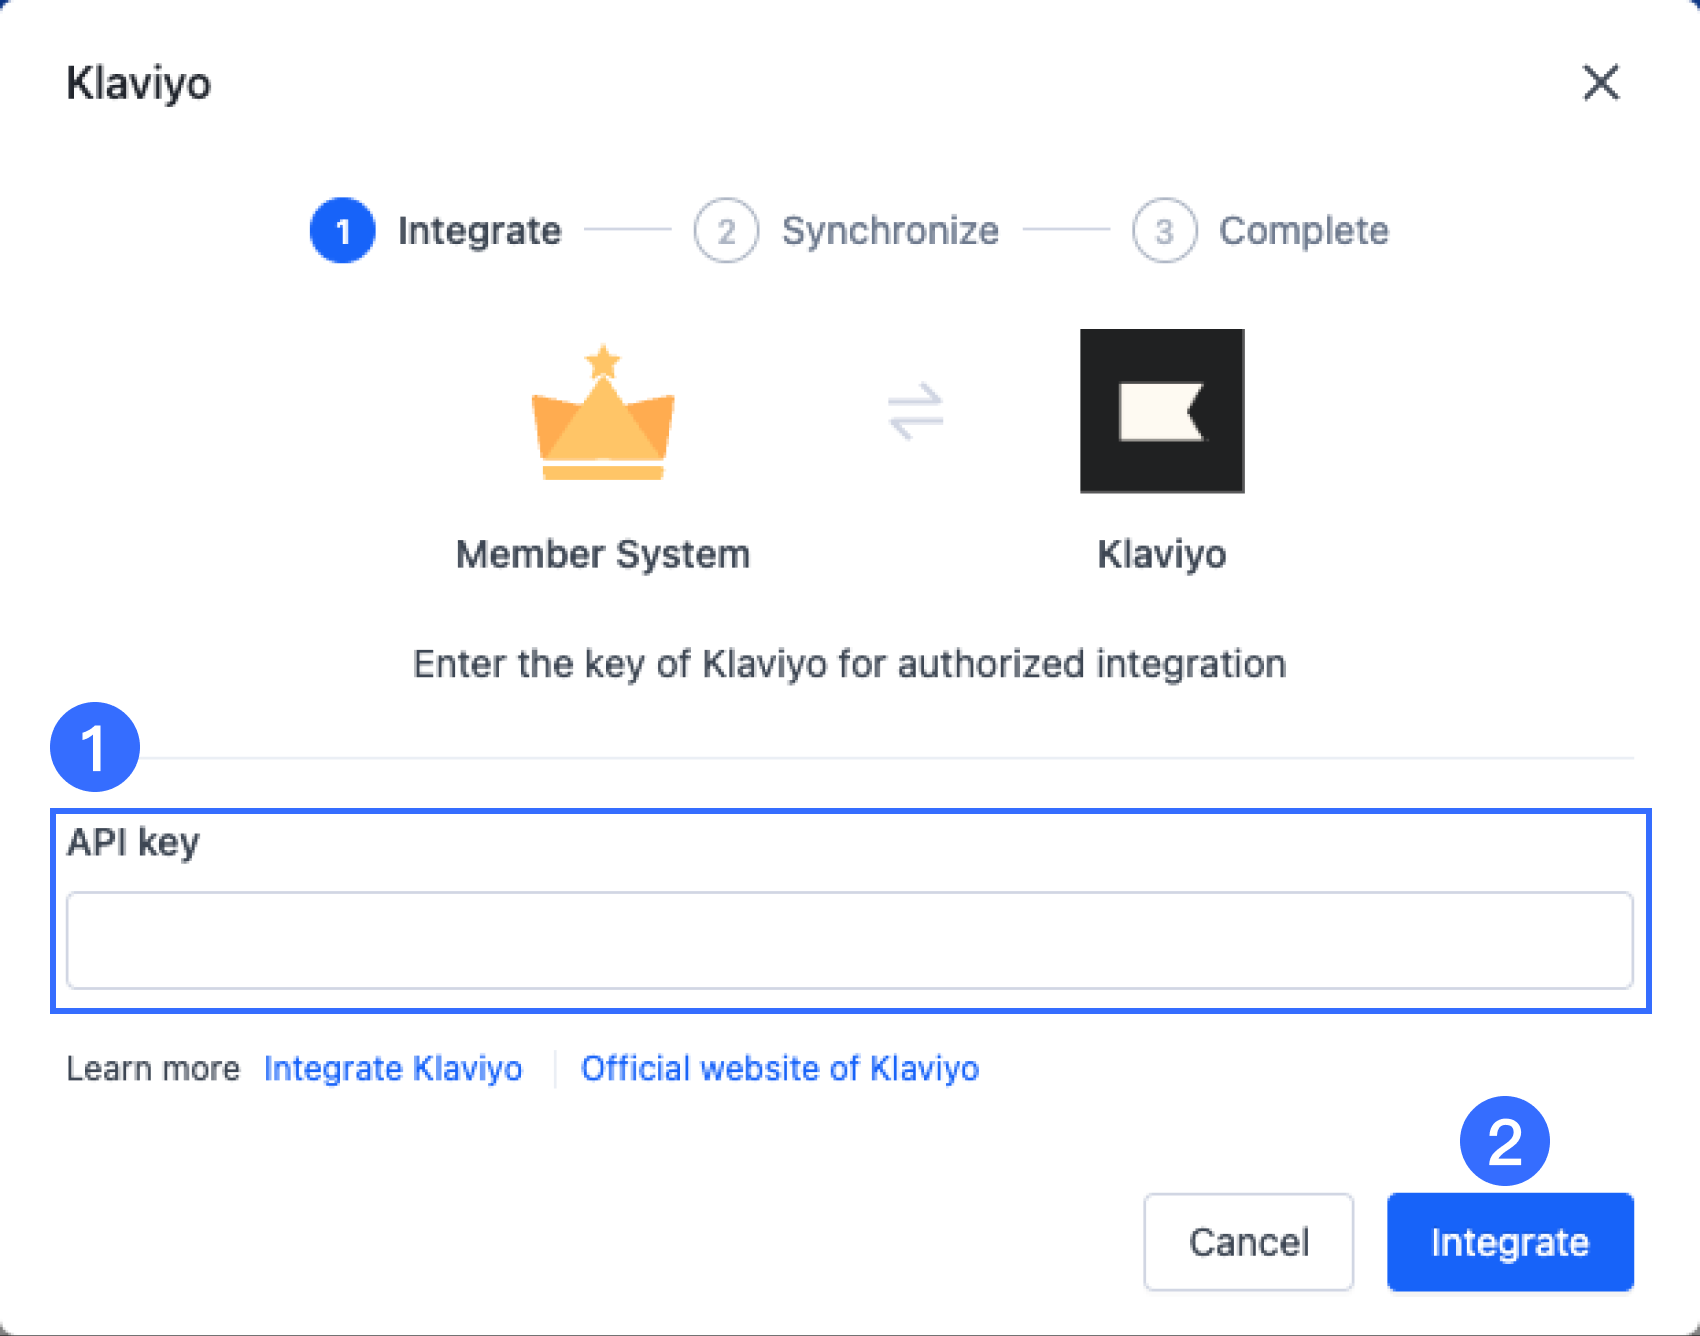The width and height of the screenshot is (1700, 1336).
Task: Select step 3 Complete in the stepper
Action: 1260,231
